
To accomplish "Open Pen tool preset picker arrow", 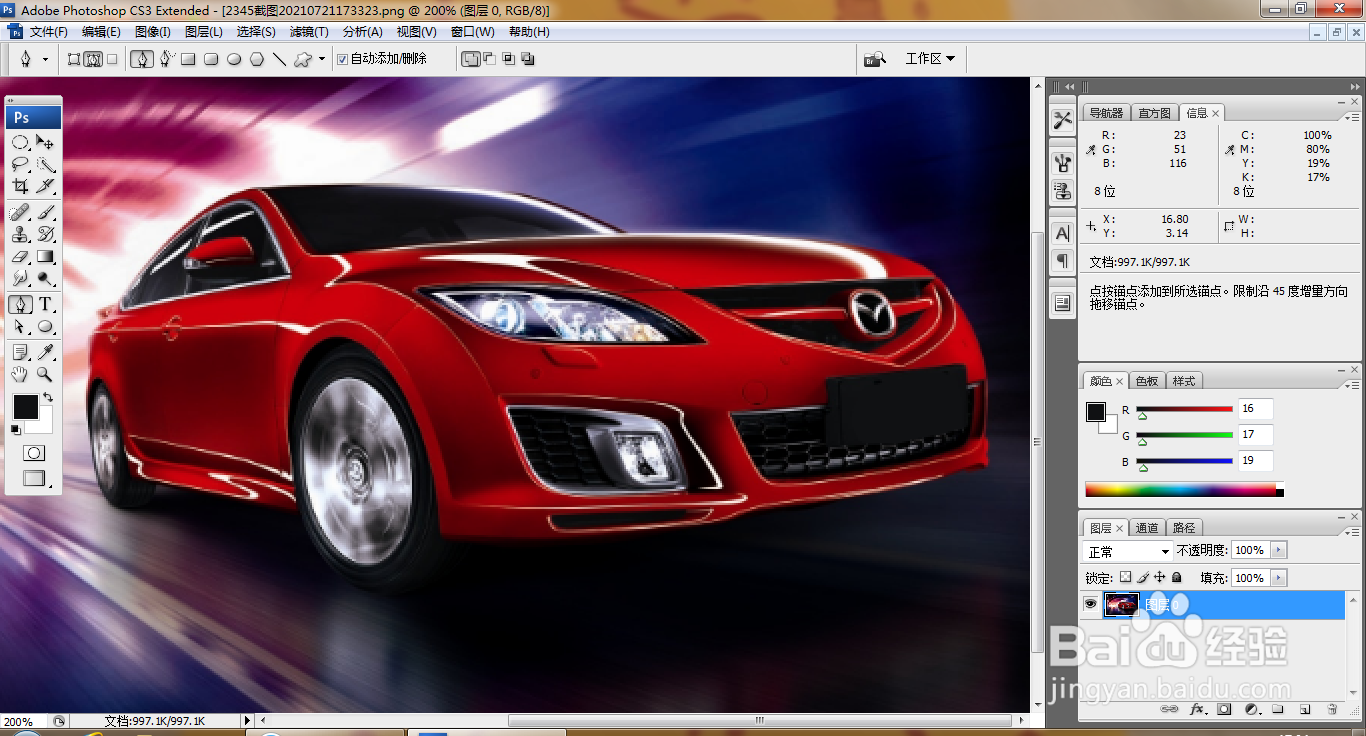I will [x=45, y=59].
